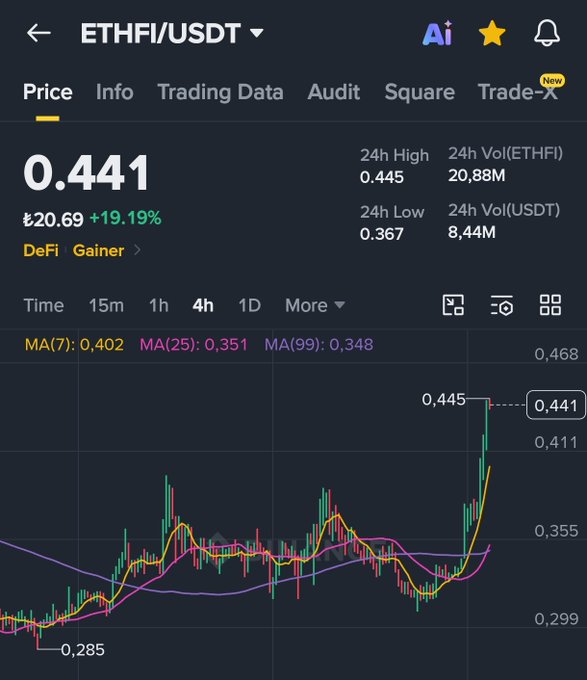
Task: Open the Trade-X tab
Action: [518, 92]
